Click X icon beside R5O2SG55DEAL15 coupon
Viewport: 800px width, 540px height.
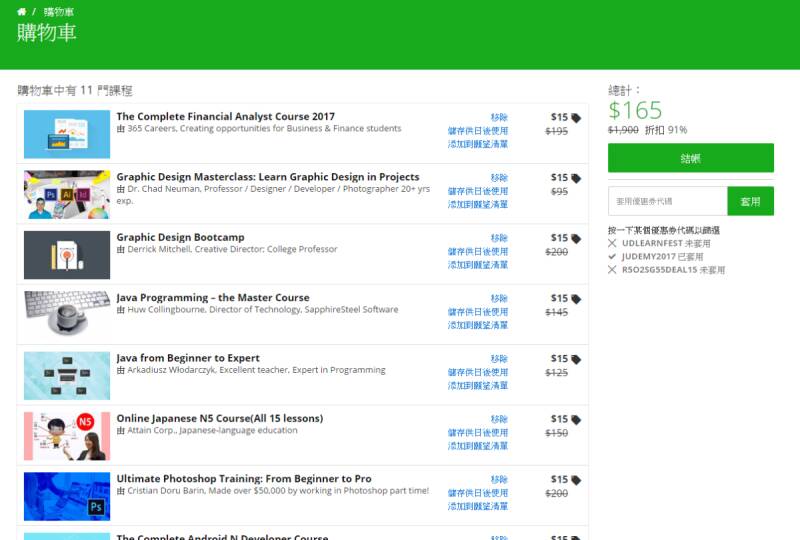click(612, 270)
